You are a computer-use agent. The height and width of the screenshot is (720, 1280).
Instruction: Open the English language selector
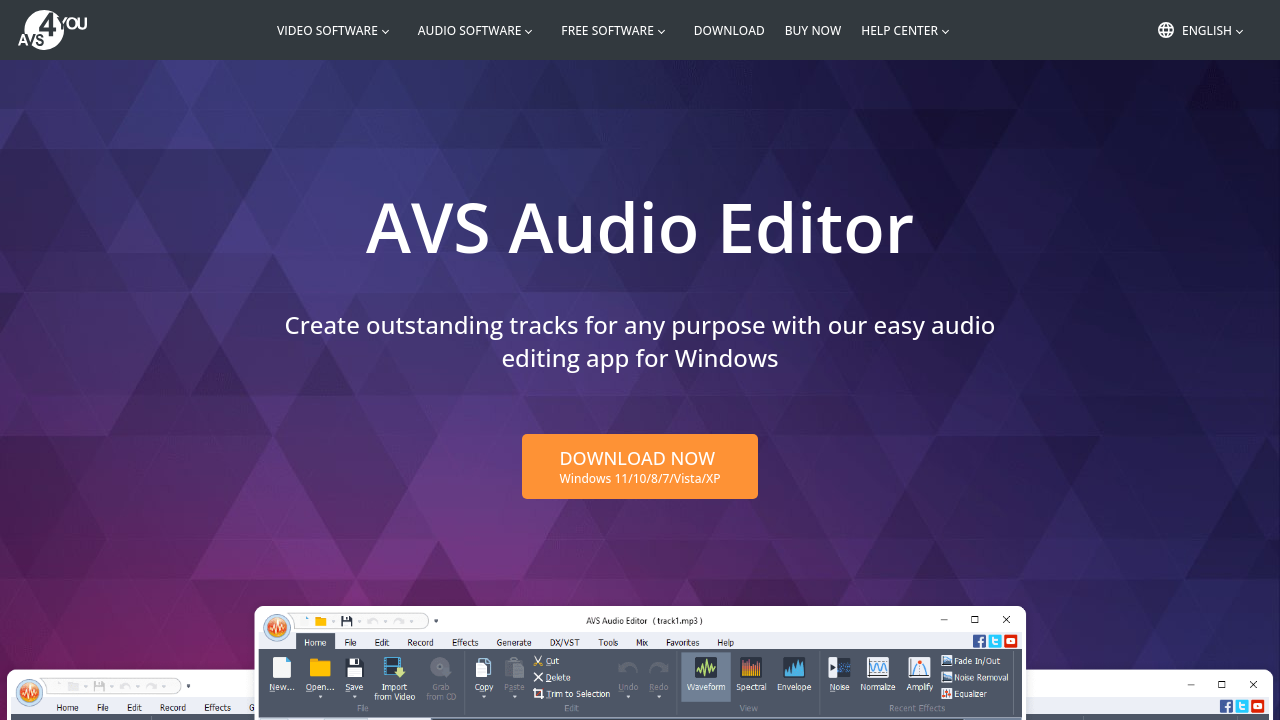pyautogui.click(x=1201, y=31)
